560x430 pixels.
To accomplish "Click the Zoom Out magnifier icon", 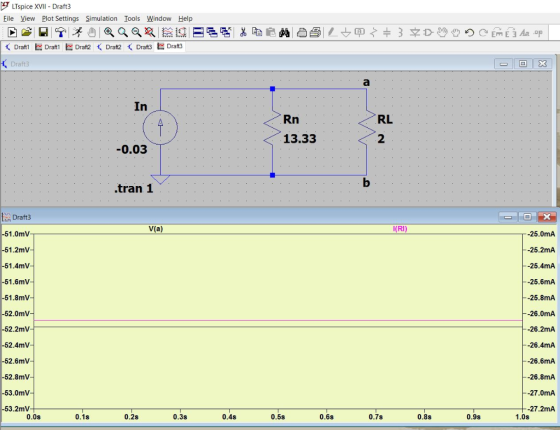I will coord(136,32).
